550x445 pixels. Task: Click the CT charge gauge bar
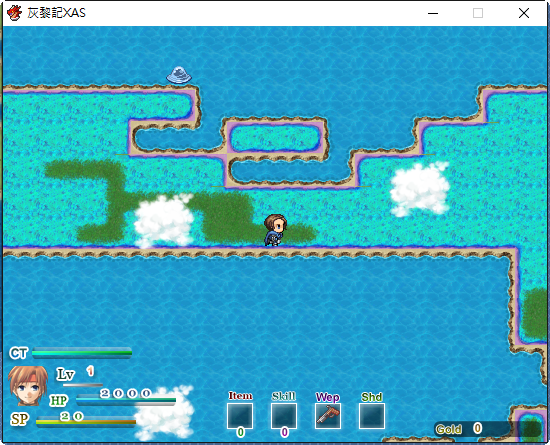tap(82, 353)
